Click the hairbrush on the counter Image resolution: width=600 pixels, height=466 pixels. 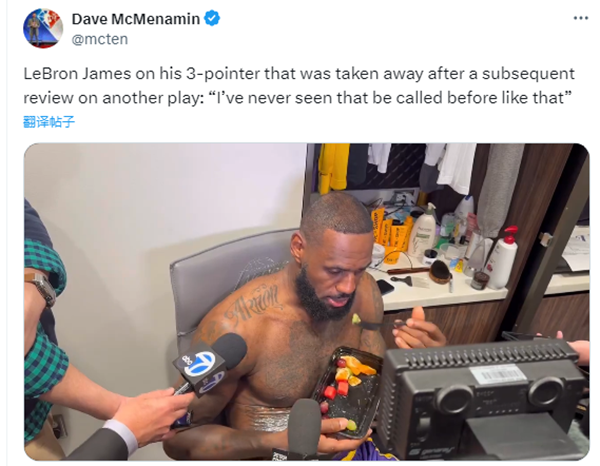pos(441,272)
